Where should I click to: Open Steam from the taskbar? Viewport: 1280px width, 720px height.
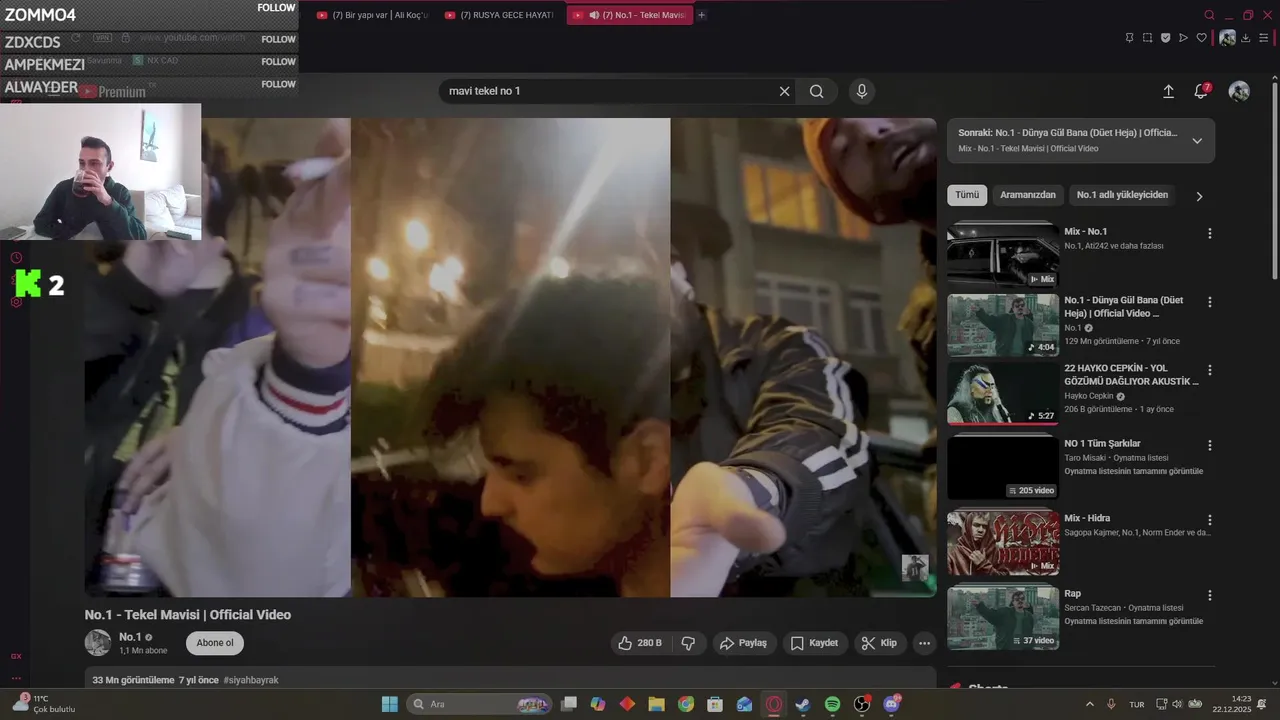[803, 705]
